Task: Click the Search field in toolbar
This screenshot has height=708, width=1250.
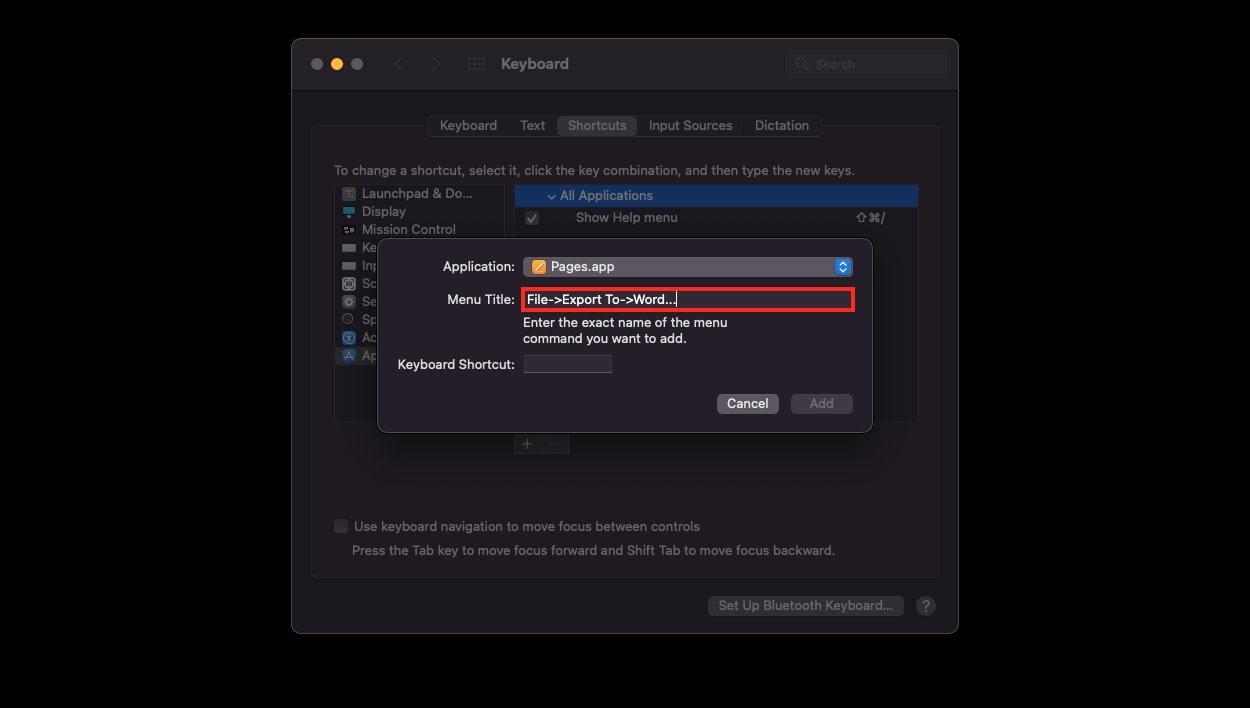Action: click(x=866, y=64)
